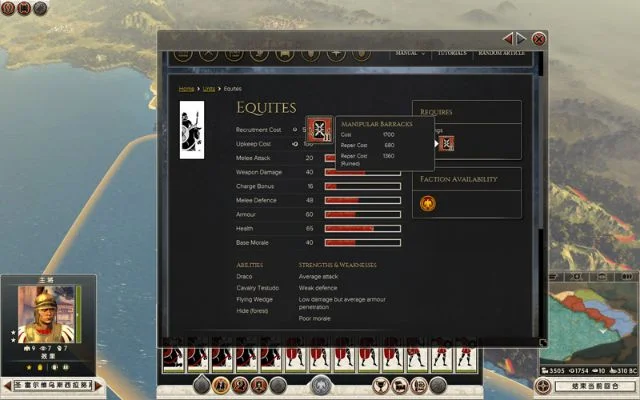Go back with the encyclopedia left arrow
This screenshot has height=400, width=640.
pos(508,38)
